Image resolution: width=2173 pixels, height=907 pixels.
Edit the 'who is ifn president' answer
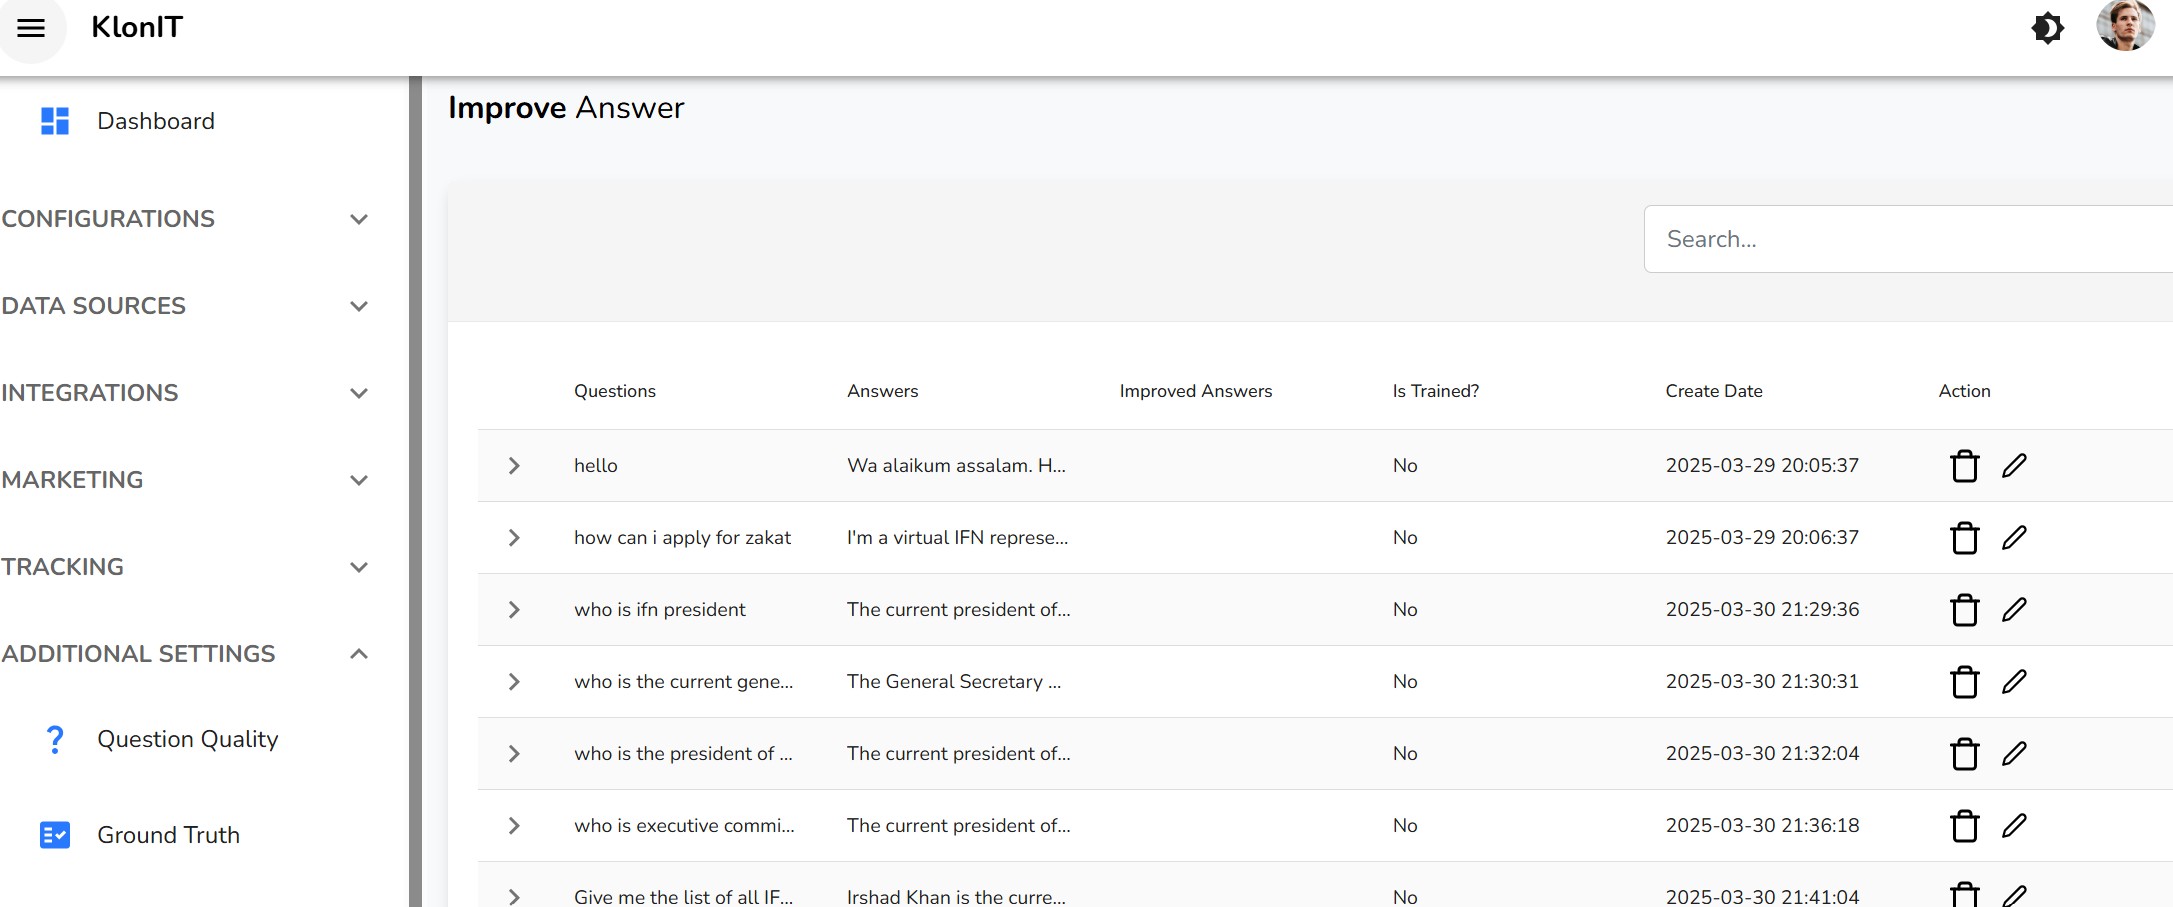coord(2014,610)
